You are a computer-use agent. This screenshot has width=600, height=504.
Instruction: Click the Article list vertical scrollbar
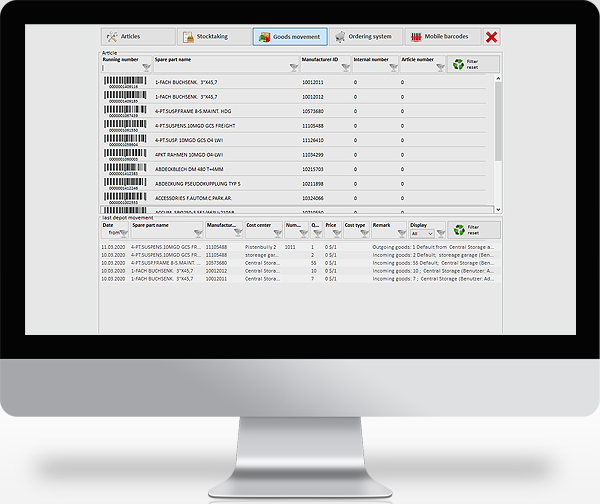tap(497, 140)
